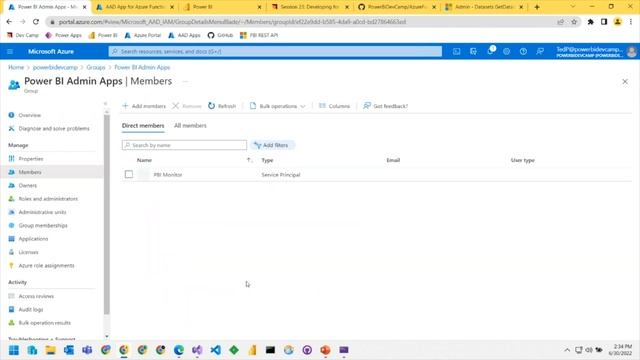The width and height of the screenshot is (640, 360).
Task: Close the Members blade with X
Action: 625,82
